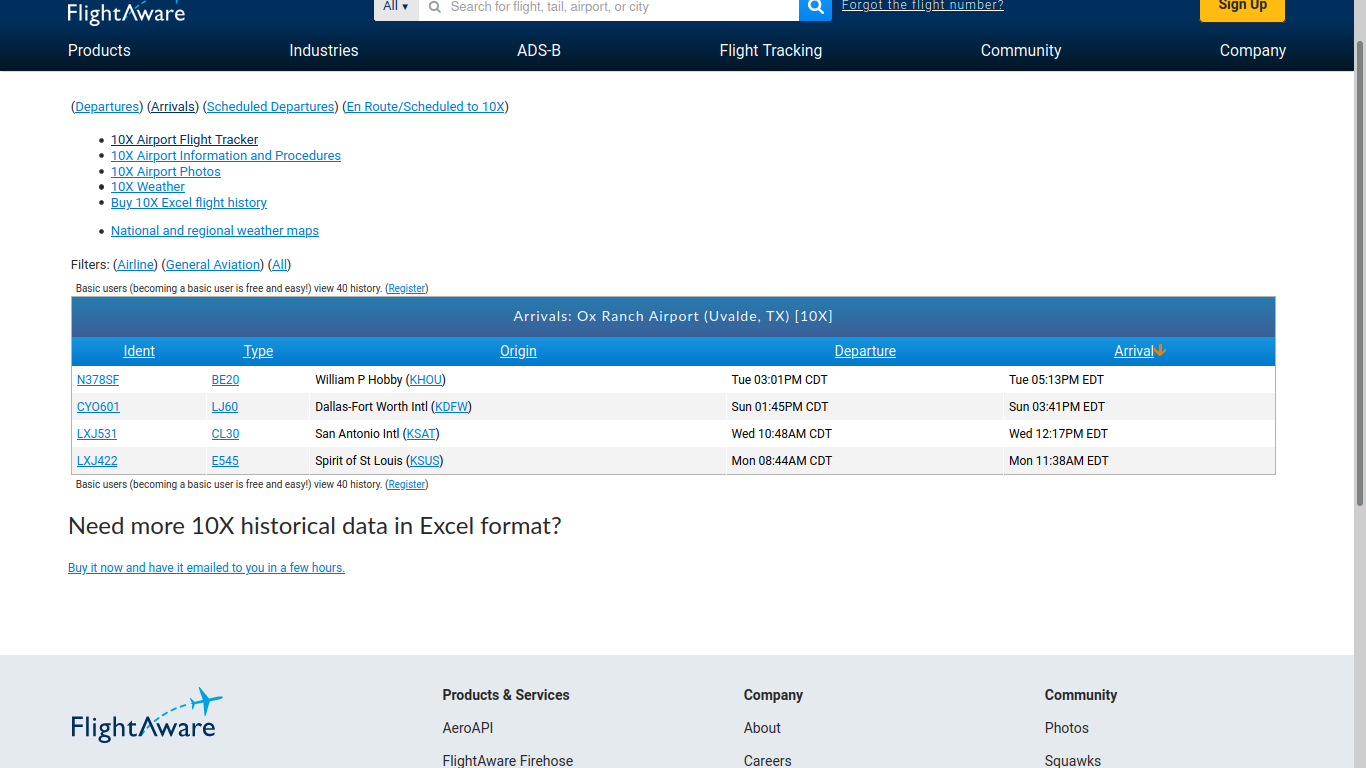Screen dimensions: 1366x768
Task: Sort table by Type column
Action: point(258,351)
